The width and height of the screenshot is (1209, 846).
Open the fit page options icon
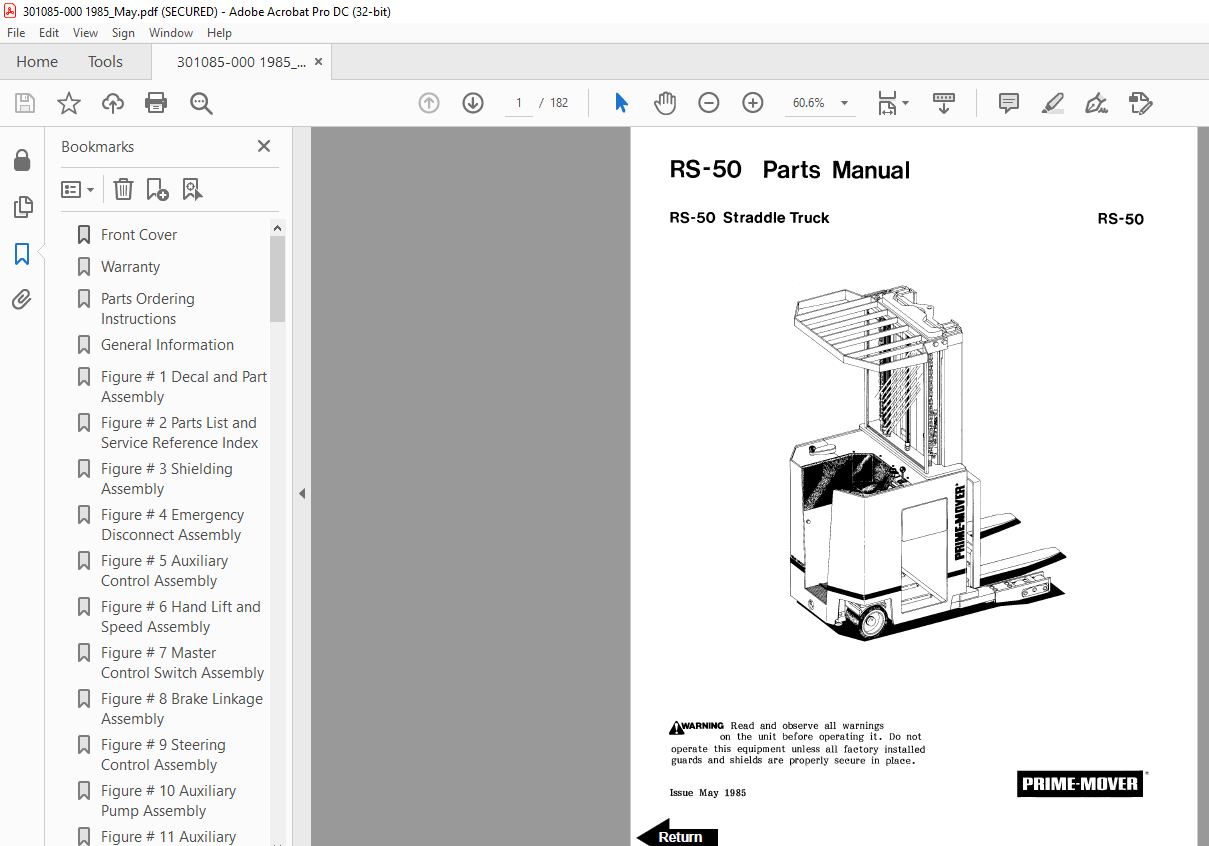click(892, 103)
